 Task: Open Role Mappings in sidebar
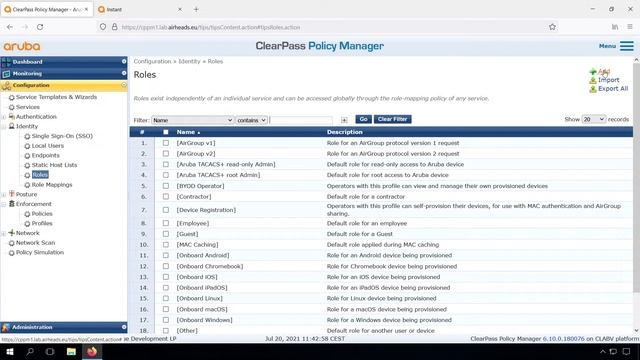(52, 185)
